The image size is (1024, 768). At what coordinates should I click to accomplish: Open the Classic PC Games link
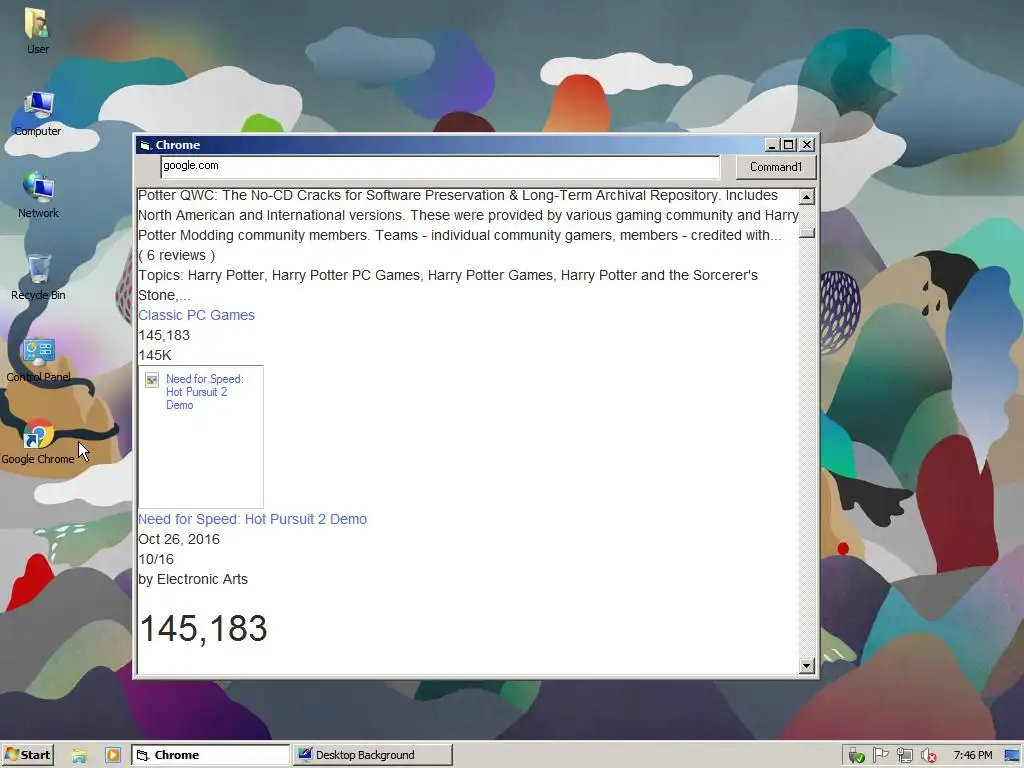point(196,315)
